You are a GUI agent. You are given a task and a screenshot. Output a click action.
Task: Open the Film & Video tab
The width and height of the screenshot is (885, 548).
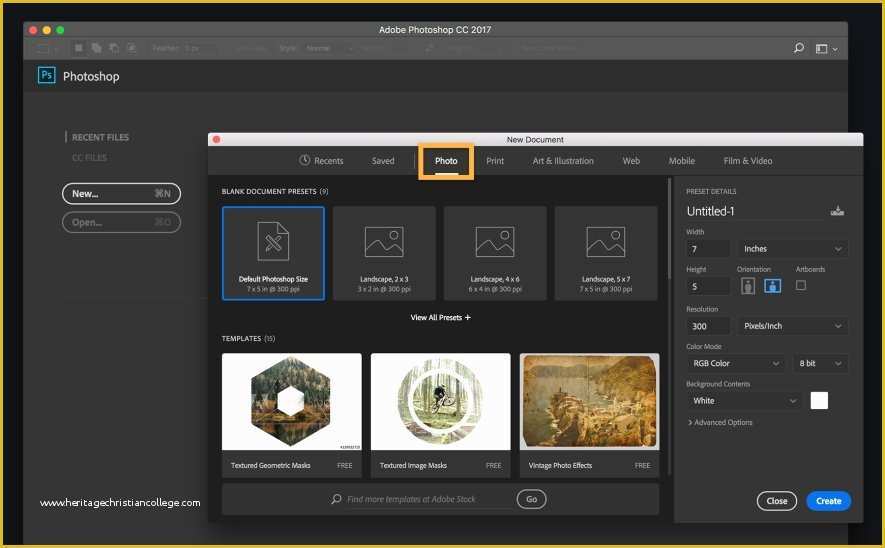point(747,161)
